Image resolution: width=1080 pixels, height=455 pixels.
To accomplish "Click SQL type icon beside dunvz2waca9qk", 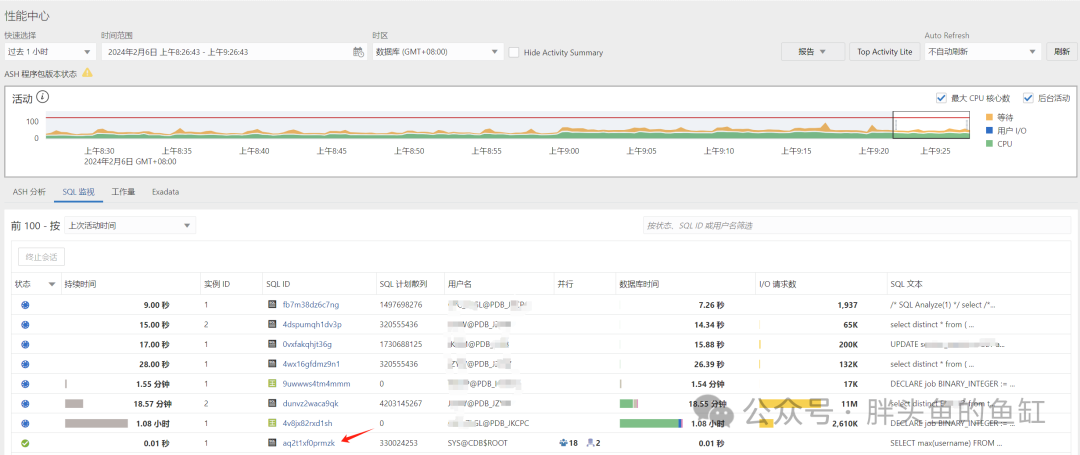I will click(x=272, y=403).
